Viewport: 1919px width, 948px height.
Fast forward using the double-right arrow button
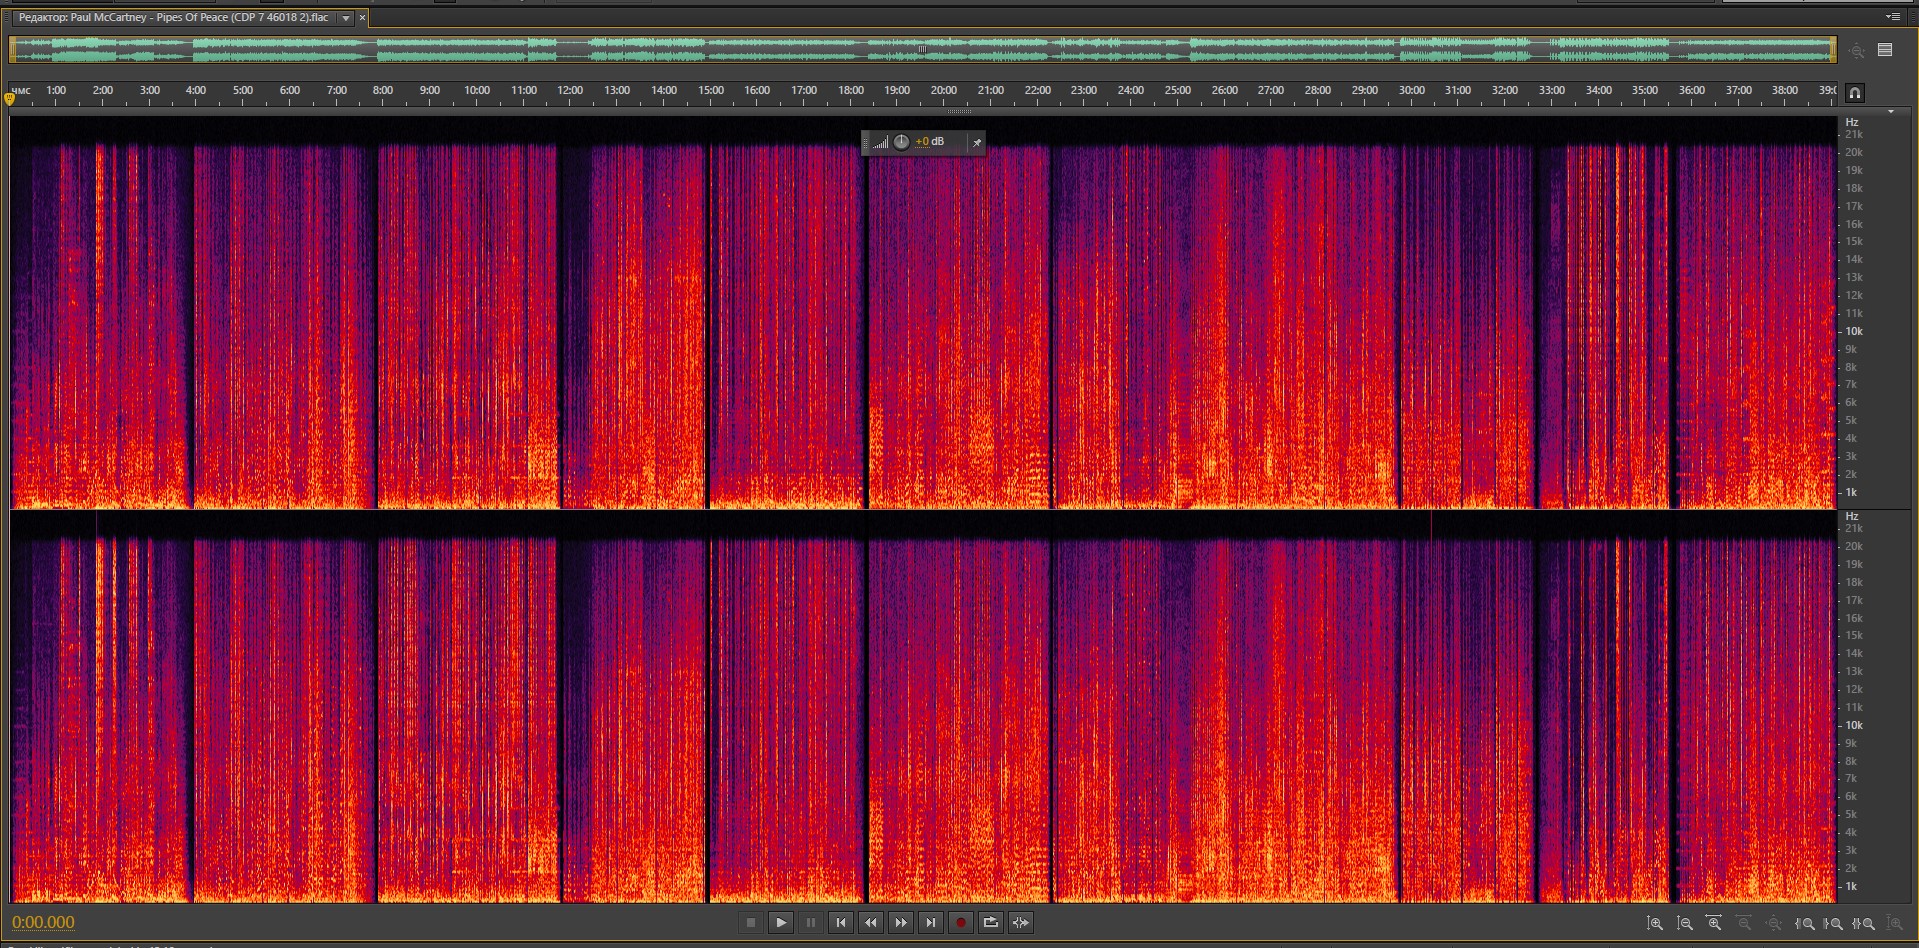coord(901,923)
